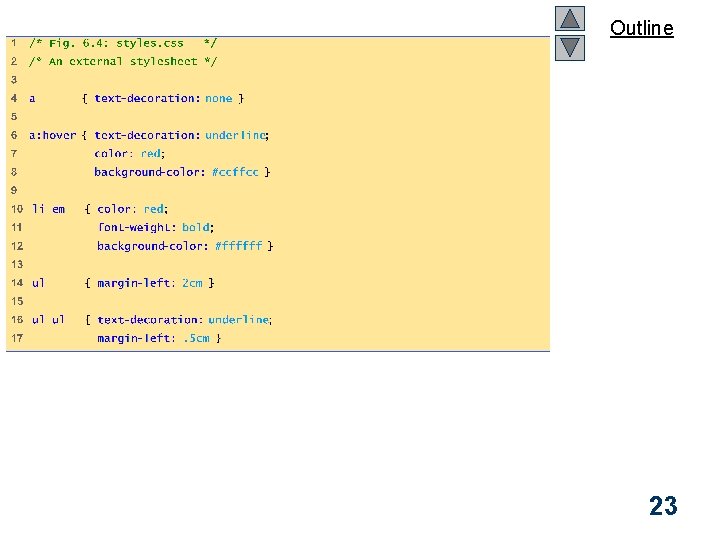Click the down arrow navigation icon
The width and height of the screenshot is (720, 540).
[x=569, y=48]
